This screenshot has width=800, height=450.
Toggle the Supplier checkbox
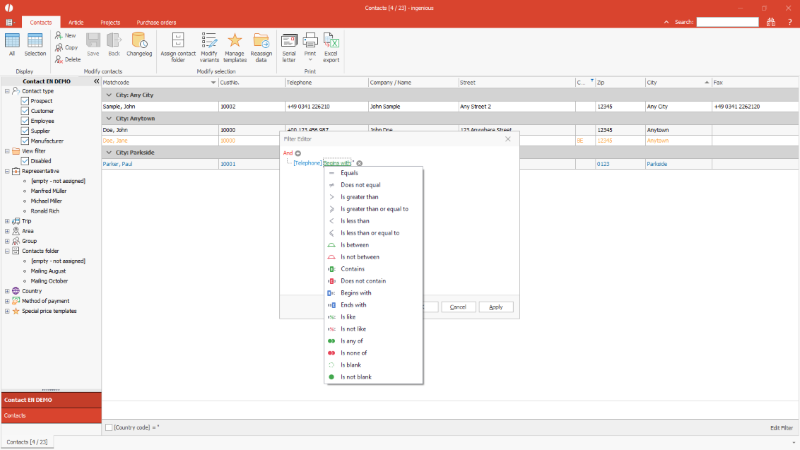[x=25, y=131]
